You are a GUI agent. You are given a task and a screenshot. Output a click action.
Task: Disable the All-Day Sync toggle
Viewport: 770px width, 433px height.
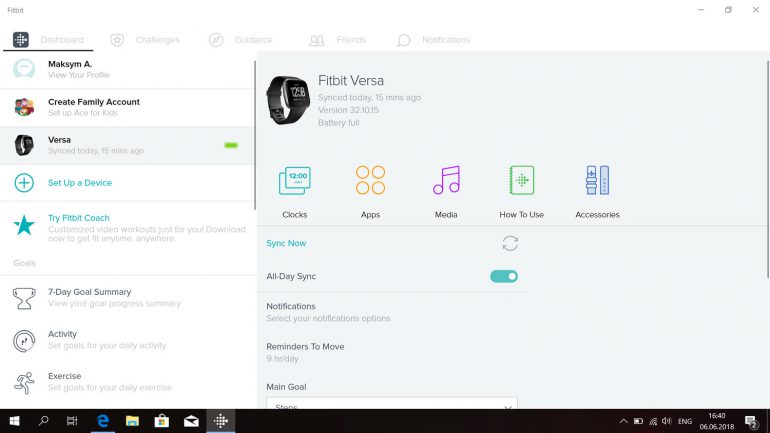pyautogui.click(x=504, y=276)
